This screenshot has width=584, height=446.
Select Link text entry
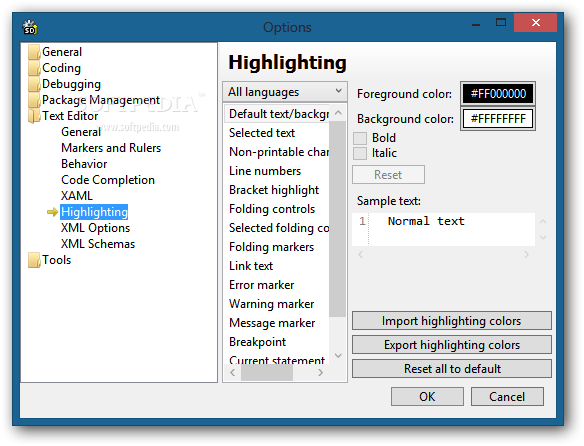tap(277, 266)
